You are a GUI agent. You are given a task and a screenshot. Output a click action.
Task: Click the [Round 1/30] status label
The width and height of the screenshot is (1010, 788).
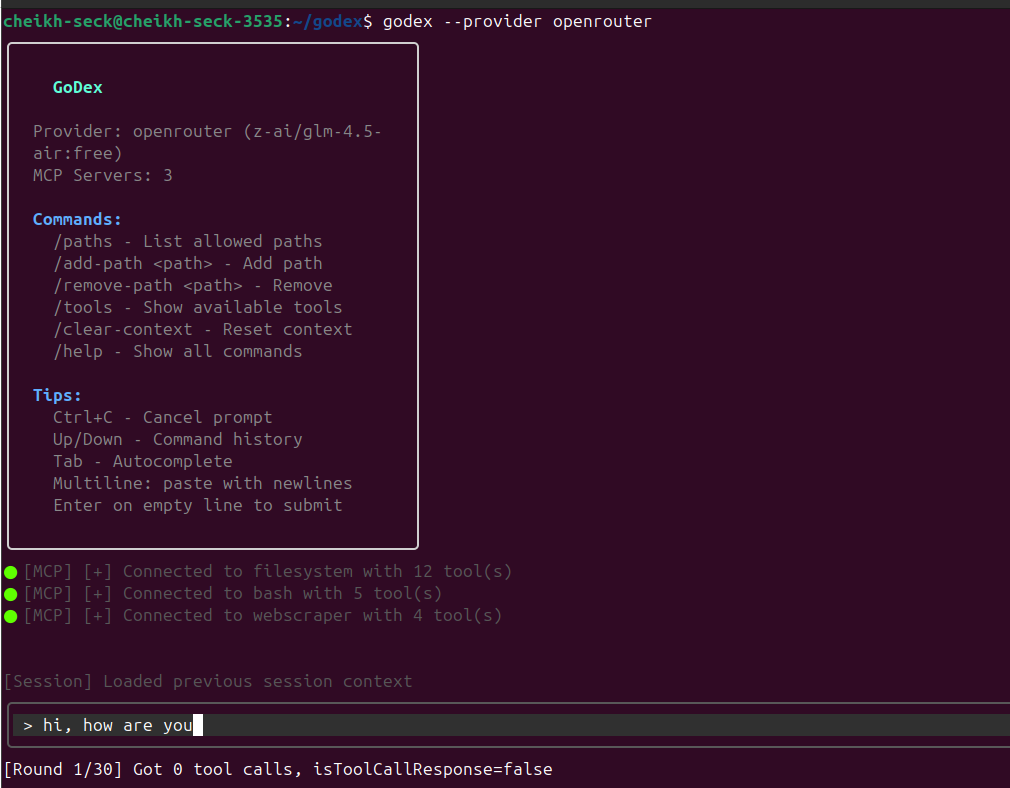(x=57, y=769)
